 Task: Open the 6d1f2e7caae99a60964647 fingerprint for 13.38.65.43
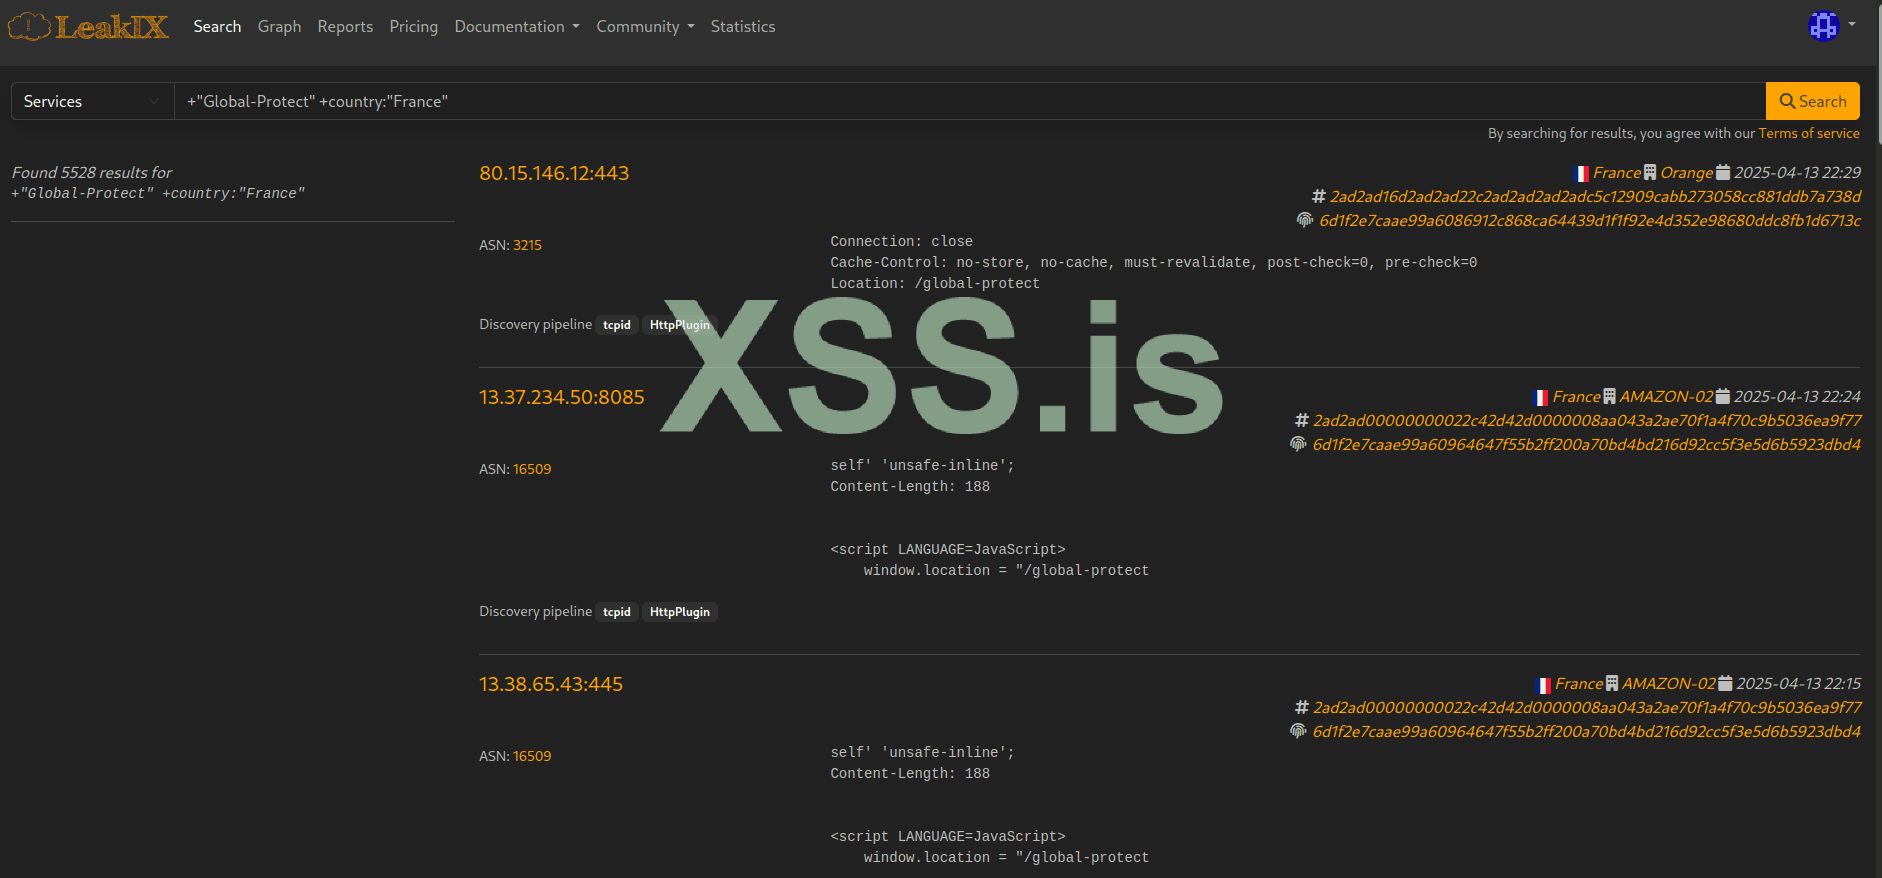click(x=1587, y=731)
